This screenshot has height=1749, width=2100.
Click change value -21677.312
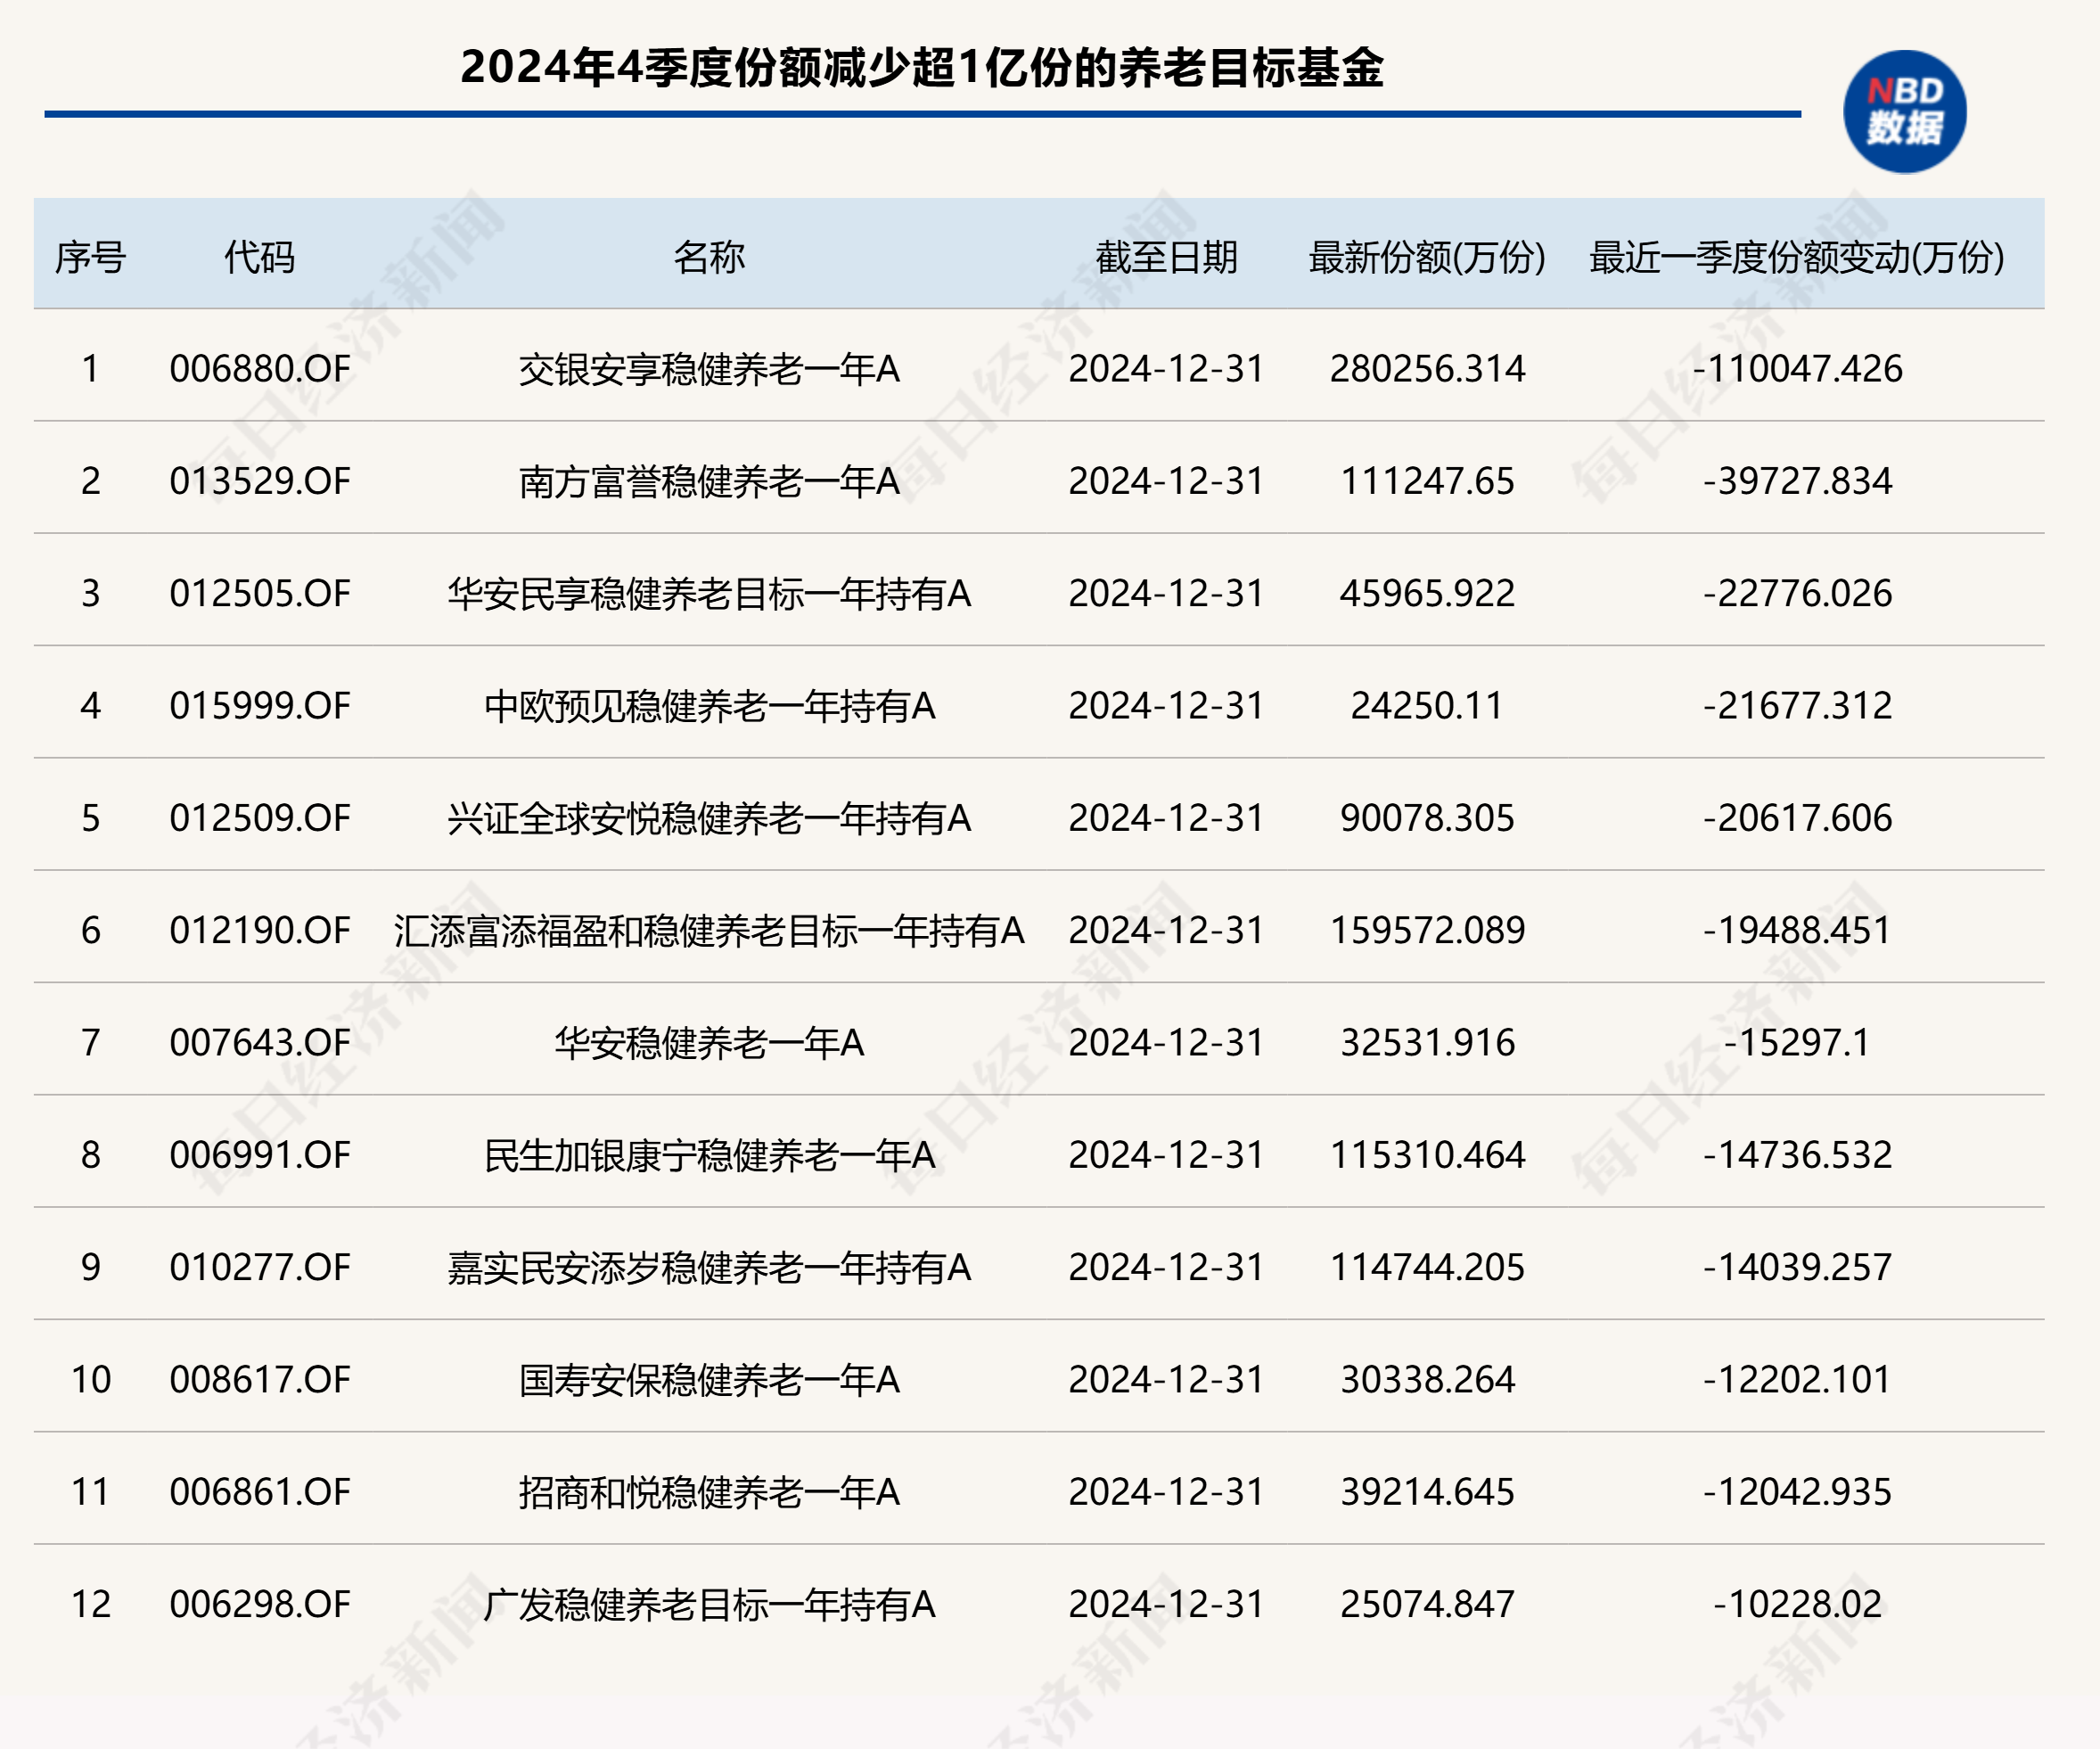1797,706
